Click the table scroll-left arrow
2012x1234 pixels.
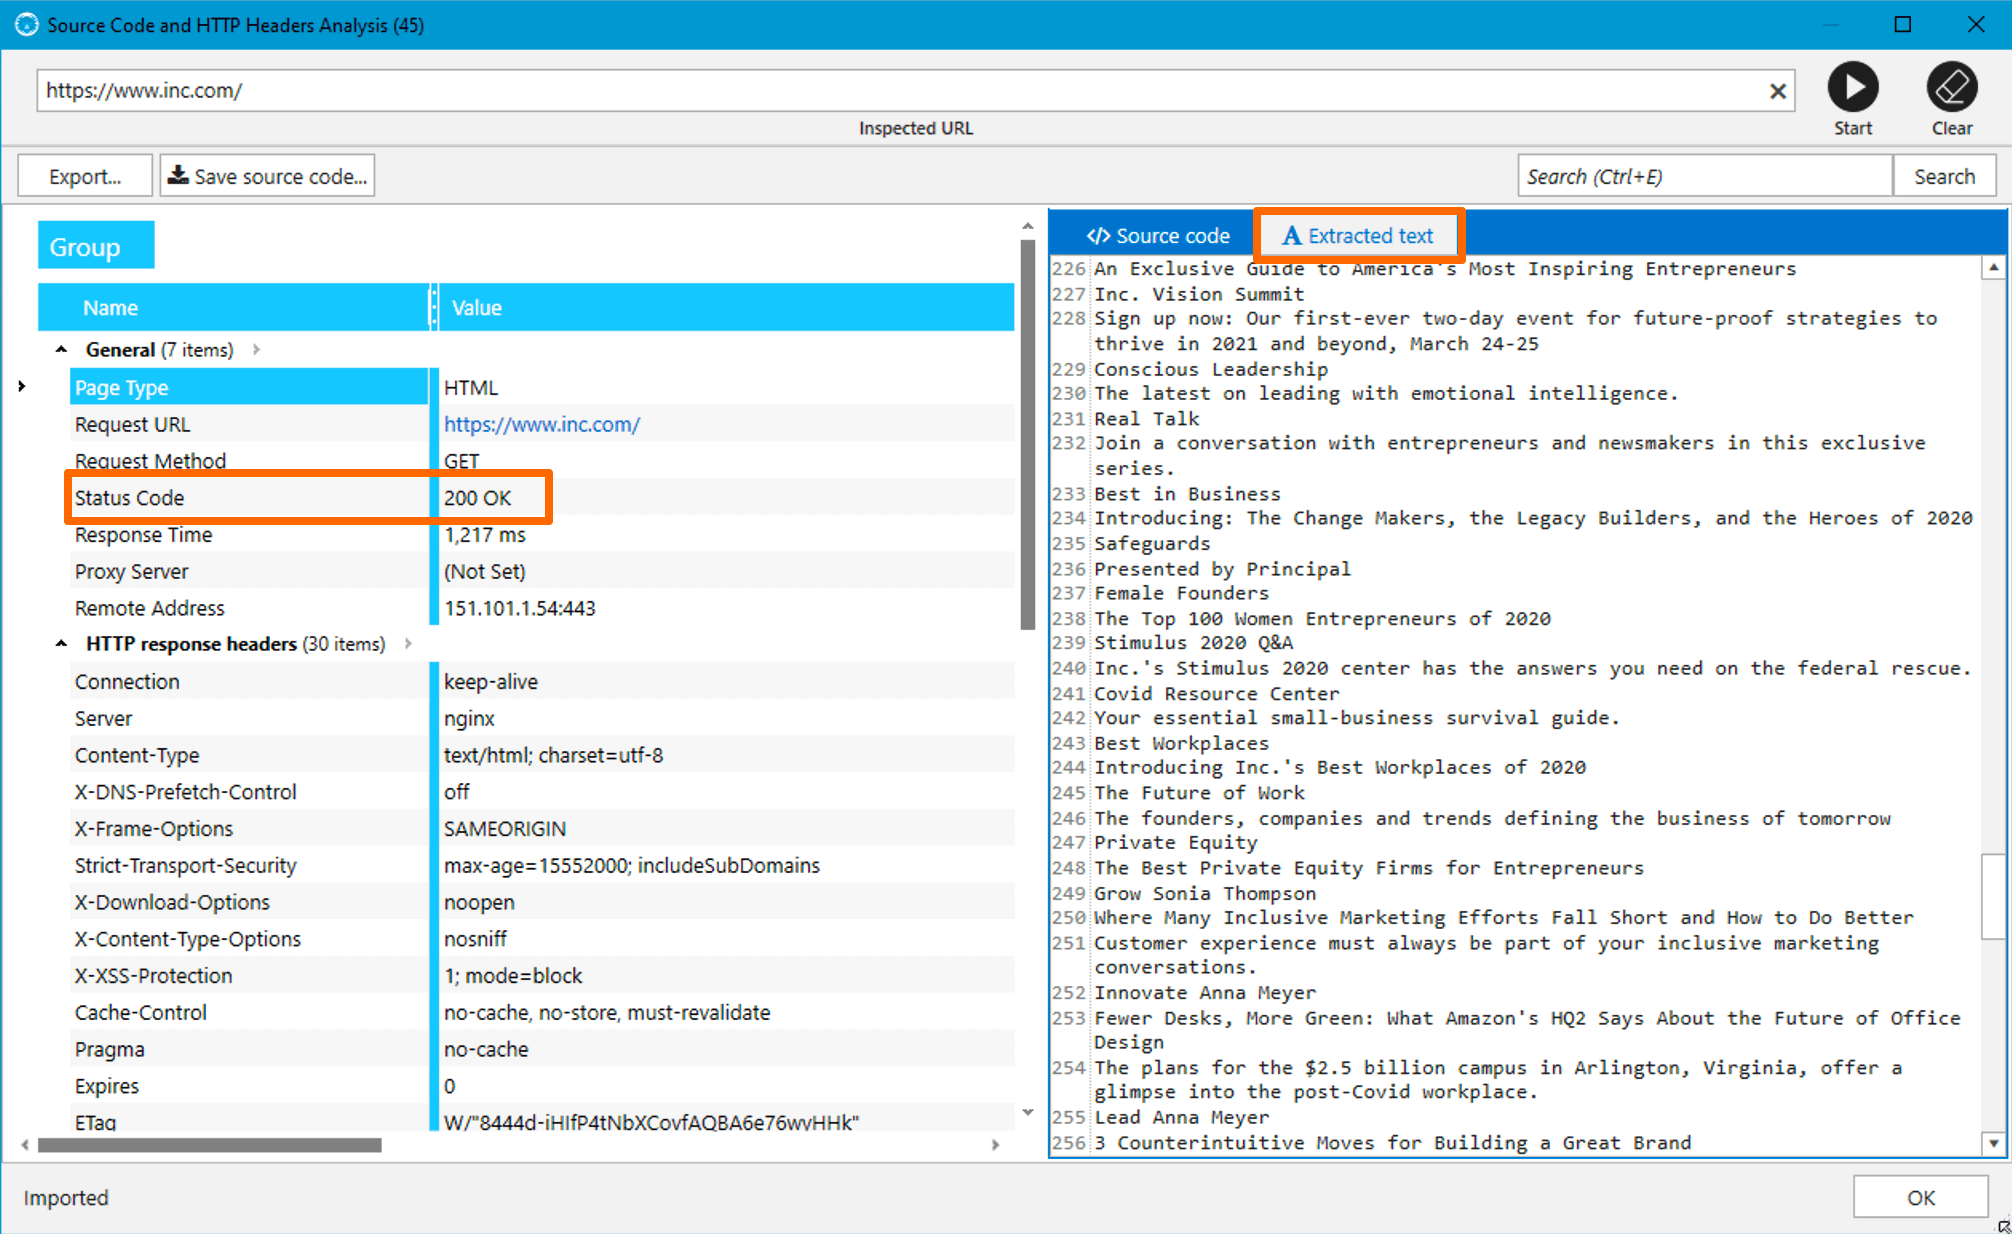pos(25,1145)
